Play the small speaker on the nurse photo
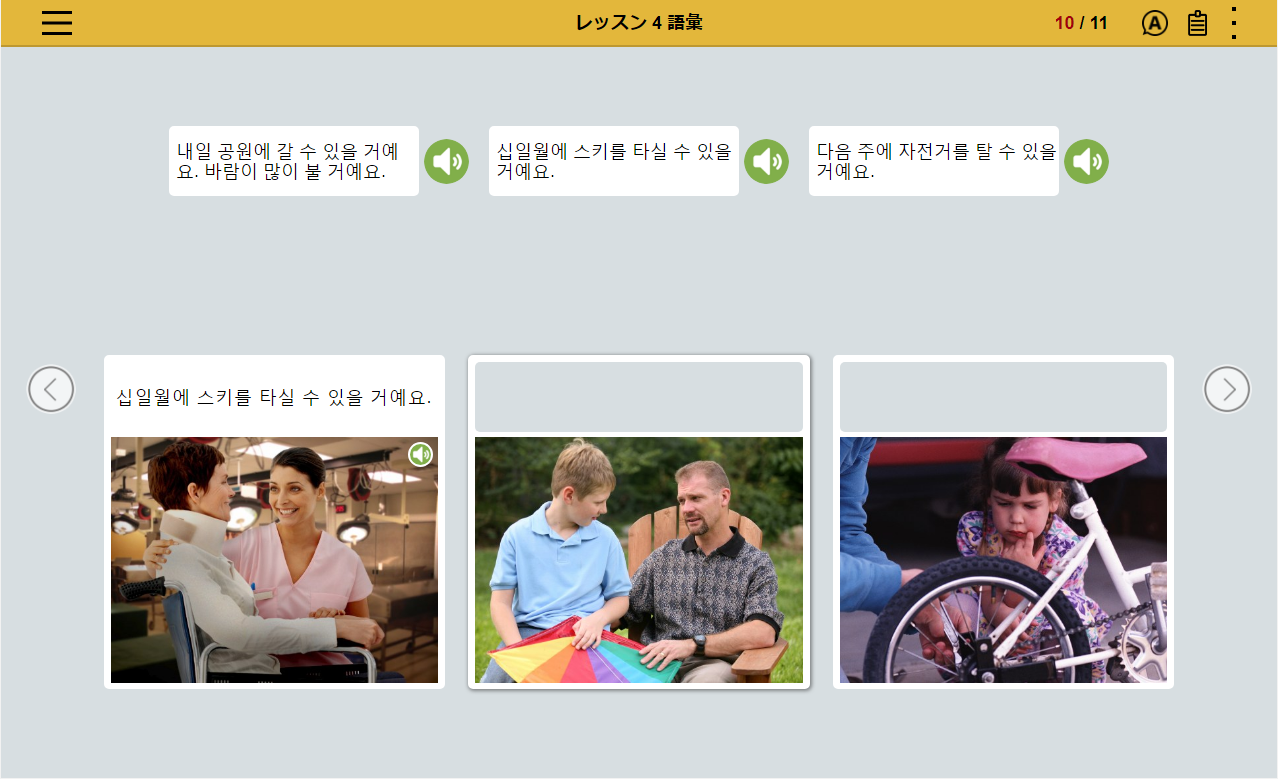Image resolution: width=1278 pixels, height=779 pixels. click(420, 455)
